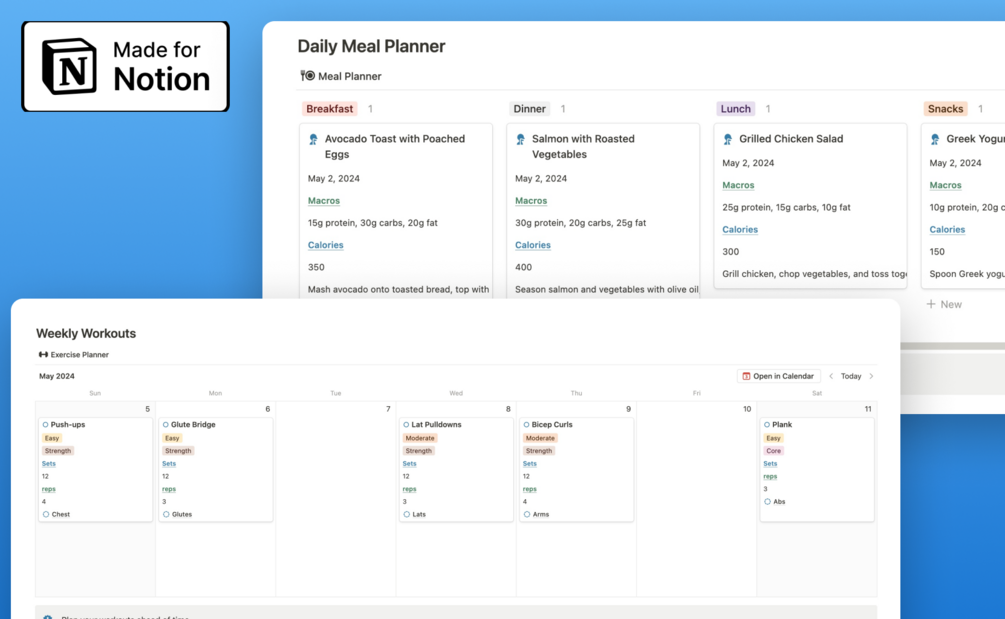Go to previous week with left chevron
This screenshot has height=619, width=1005.
point(831,377)
